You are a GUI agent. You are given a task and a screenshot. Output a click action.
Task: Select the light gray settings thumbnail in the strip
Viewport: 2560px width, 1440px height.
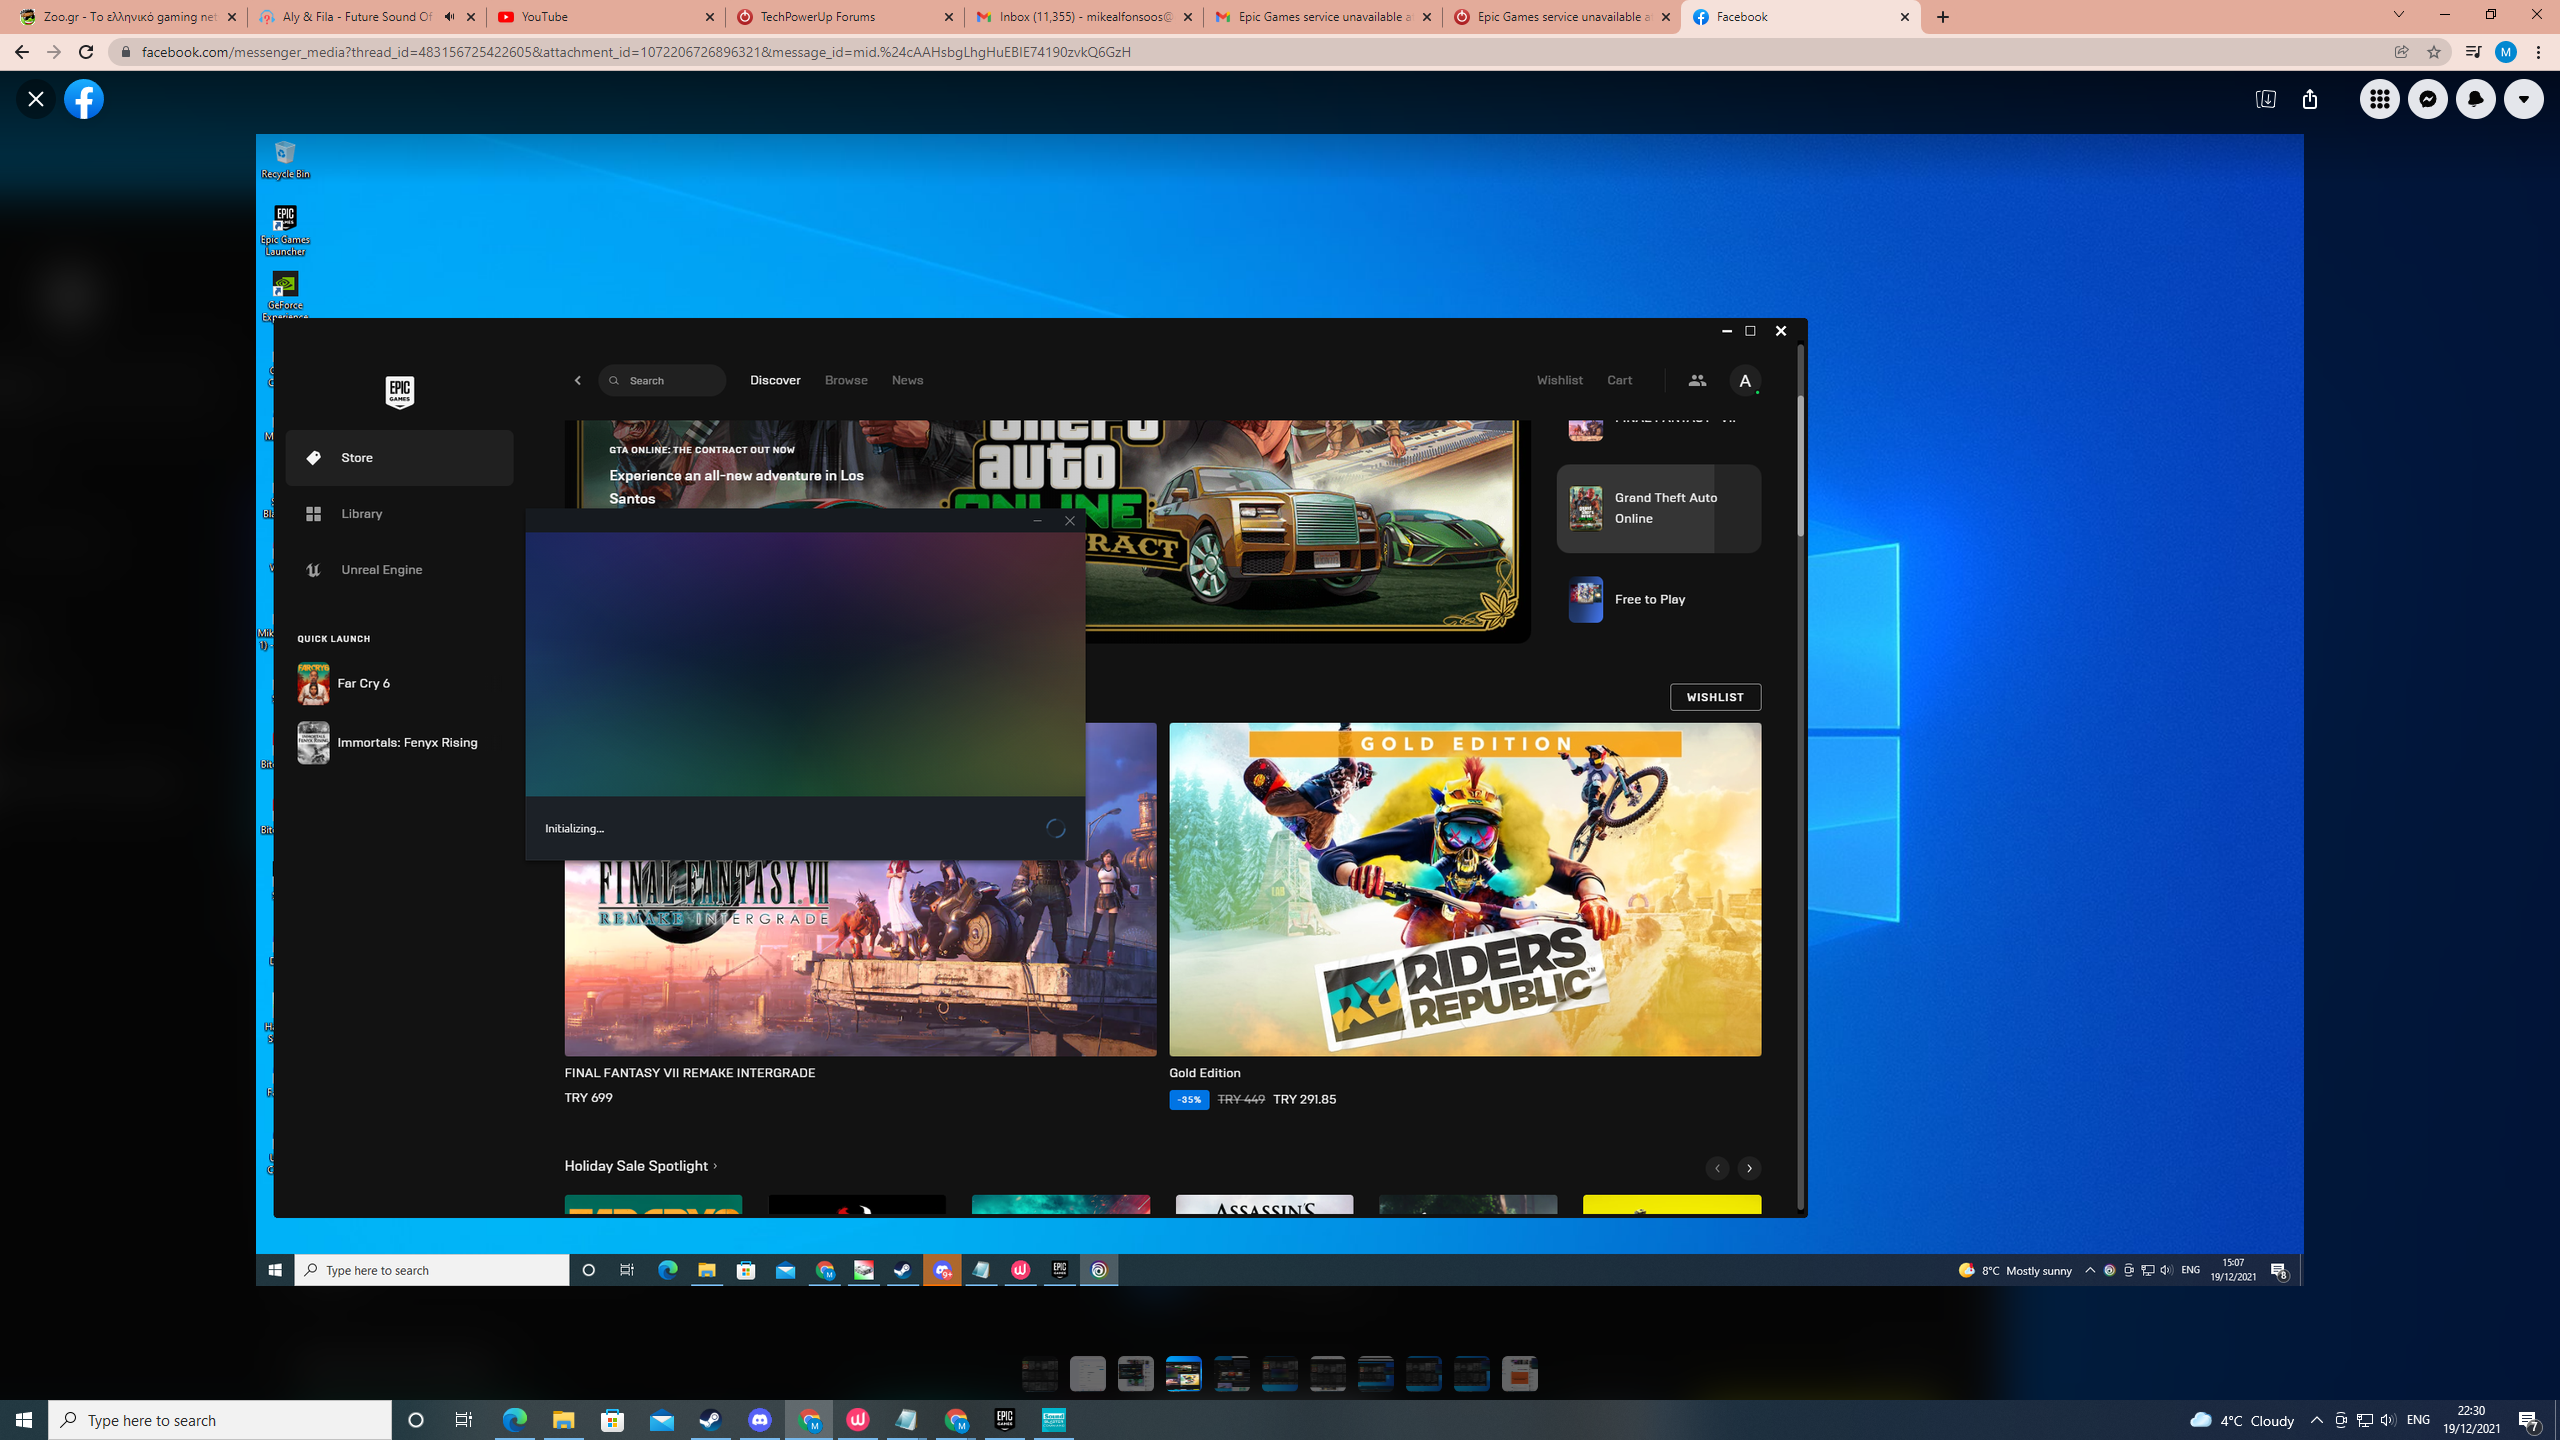click(1088, 1374)
